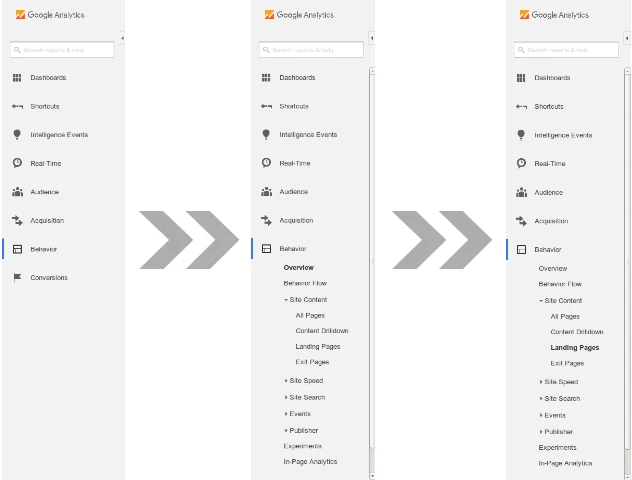Screen dimensions: 632x480
Task: Click Acquisition arrows icon in right panel
Action: (522, 221)
